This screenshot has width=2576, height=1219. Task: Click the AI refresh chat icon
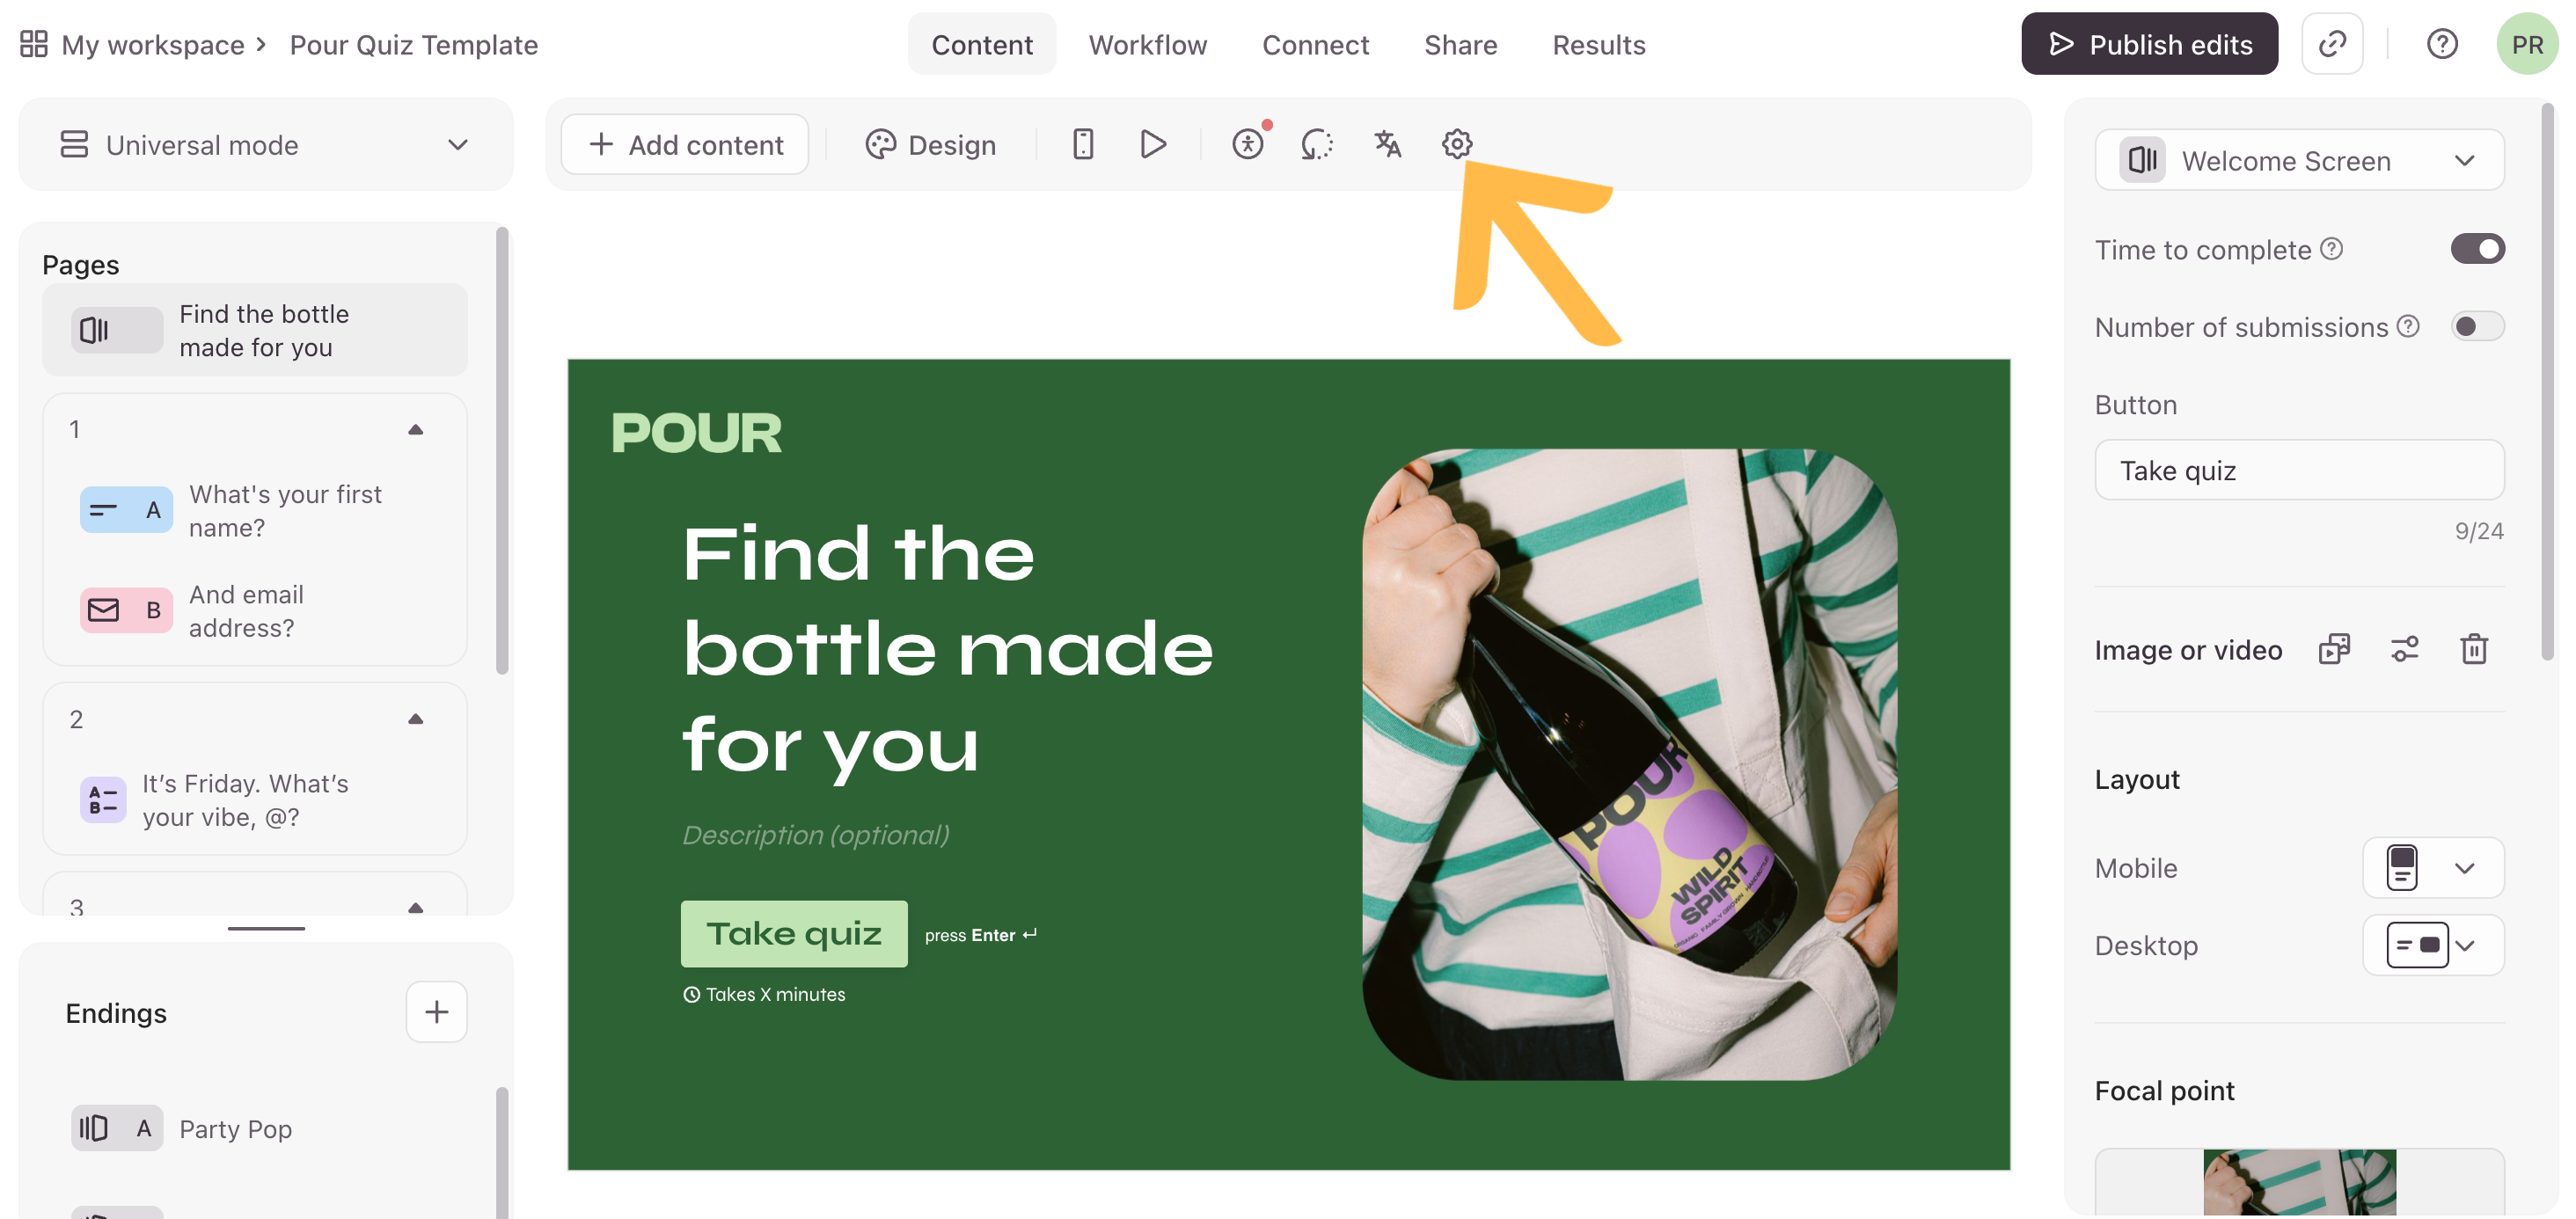tap(1317, 144)
